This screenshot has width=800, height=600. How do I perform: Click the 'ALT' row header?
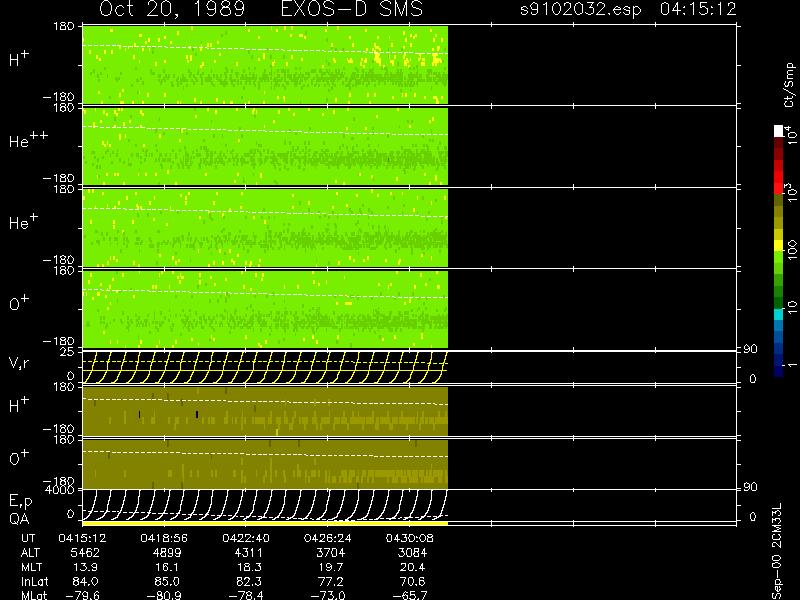(30, 553)
